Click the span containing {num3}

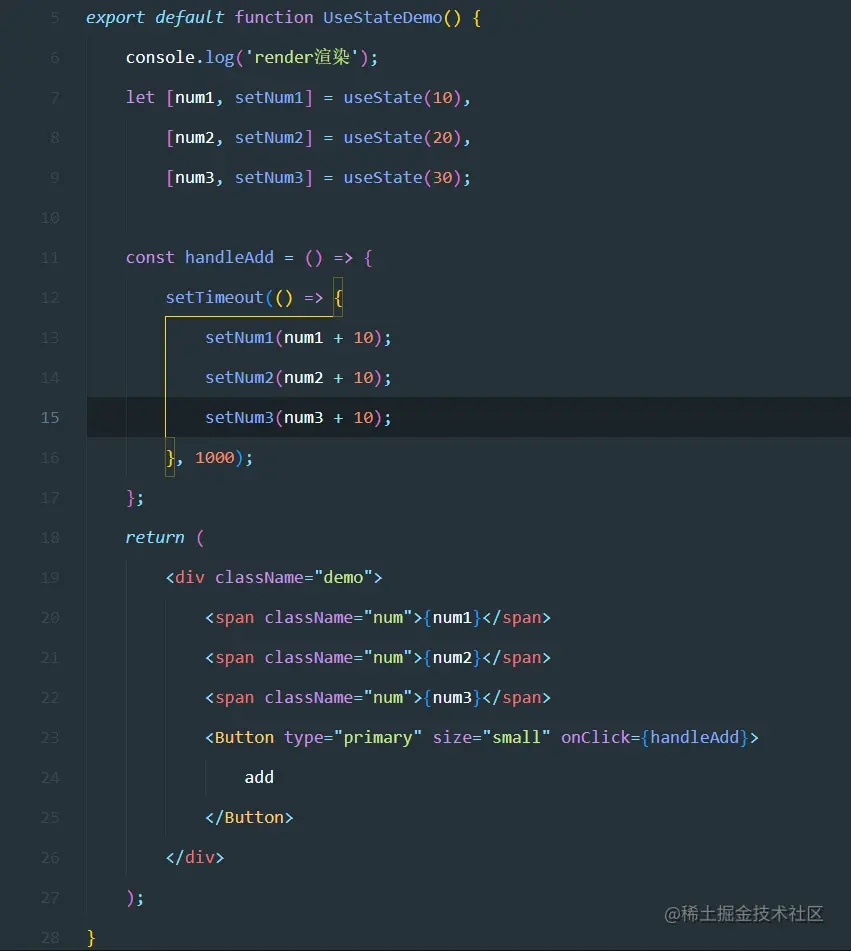pyautogui.click(x=378, y=697)
